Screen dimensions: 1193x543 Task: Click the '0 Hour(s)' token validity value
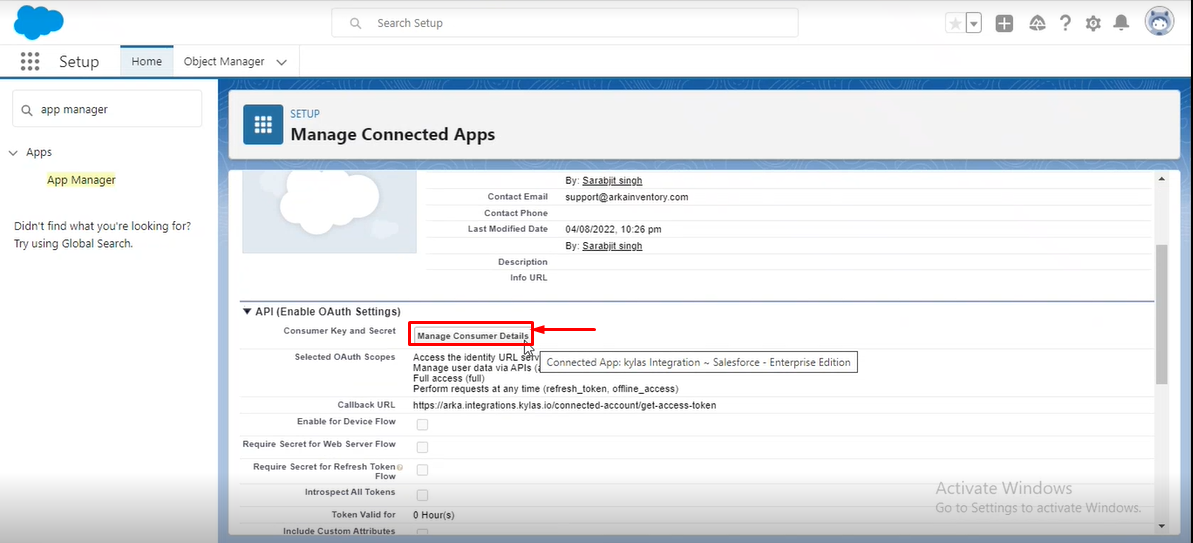(x=434, y=515)
